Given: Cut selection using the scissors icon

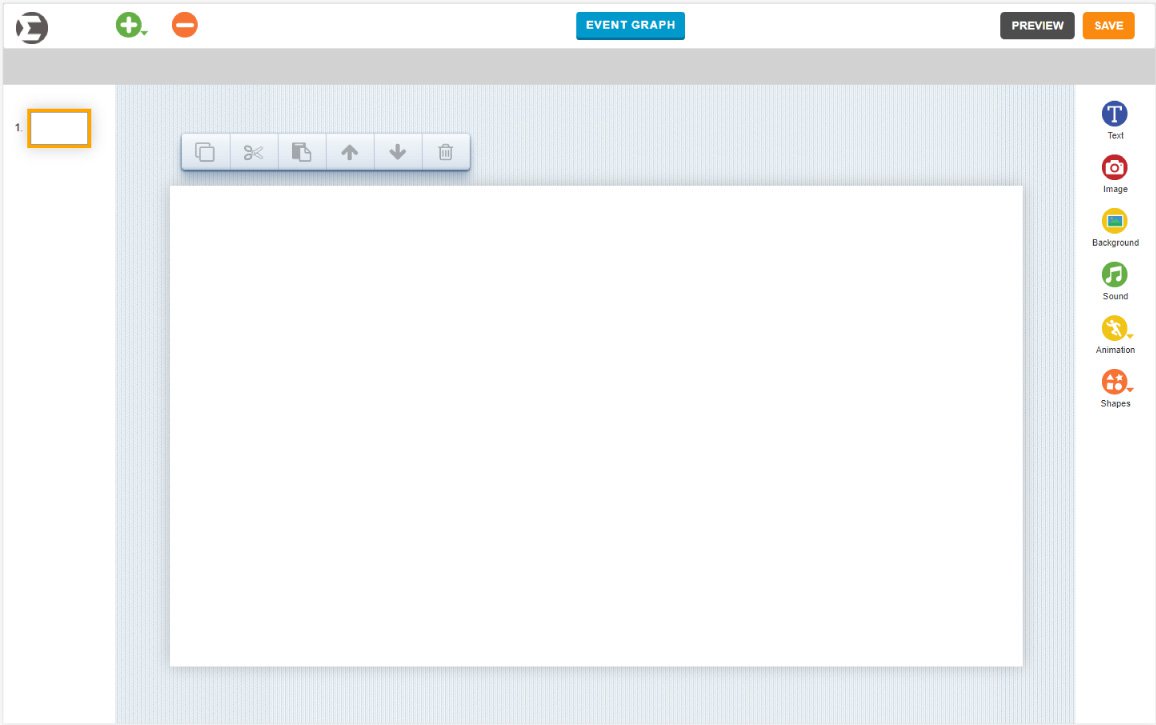Looking at the screenshot, I should point(254,152).
